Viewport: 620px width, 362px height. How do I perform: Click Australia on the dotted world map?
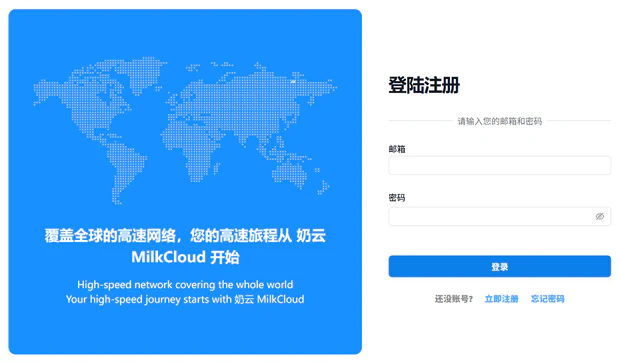291,174
